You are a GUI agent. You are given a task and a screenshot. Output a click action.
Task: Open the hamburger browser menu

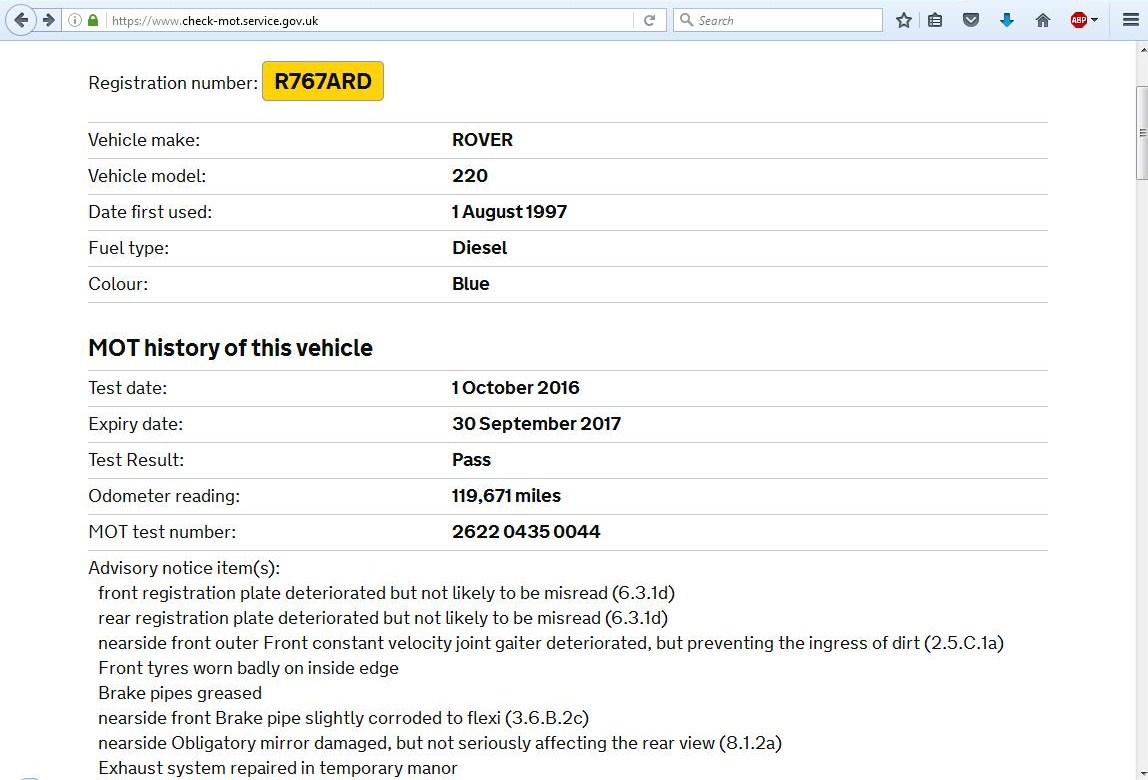[1130, 21]
